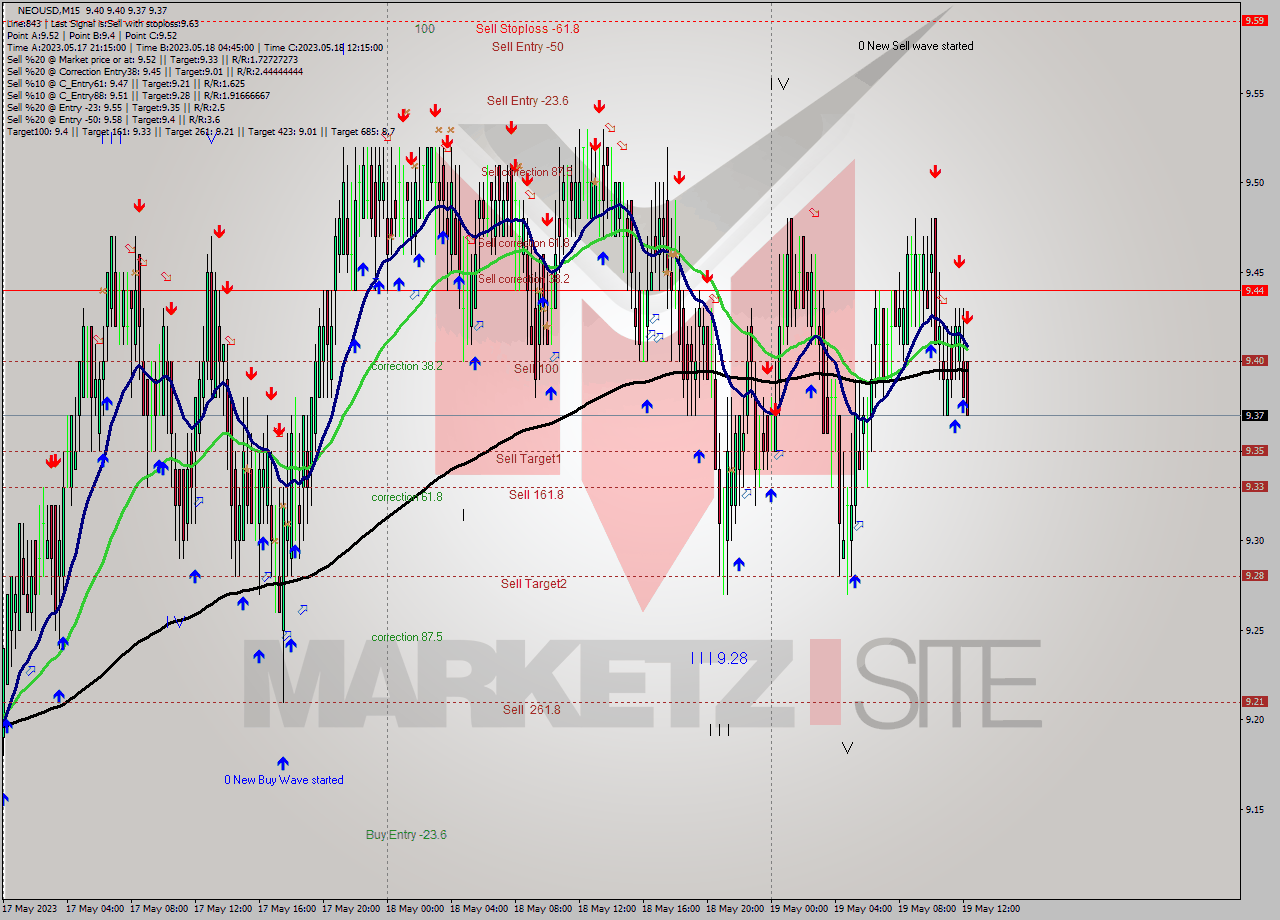Click the black 9.37 current price tag
This screenshot has width=1280, height=920.
click(1254, 415)
